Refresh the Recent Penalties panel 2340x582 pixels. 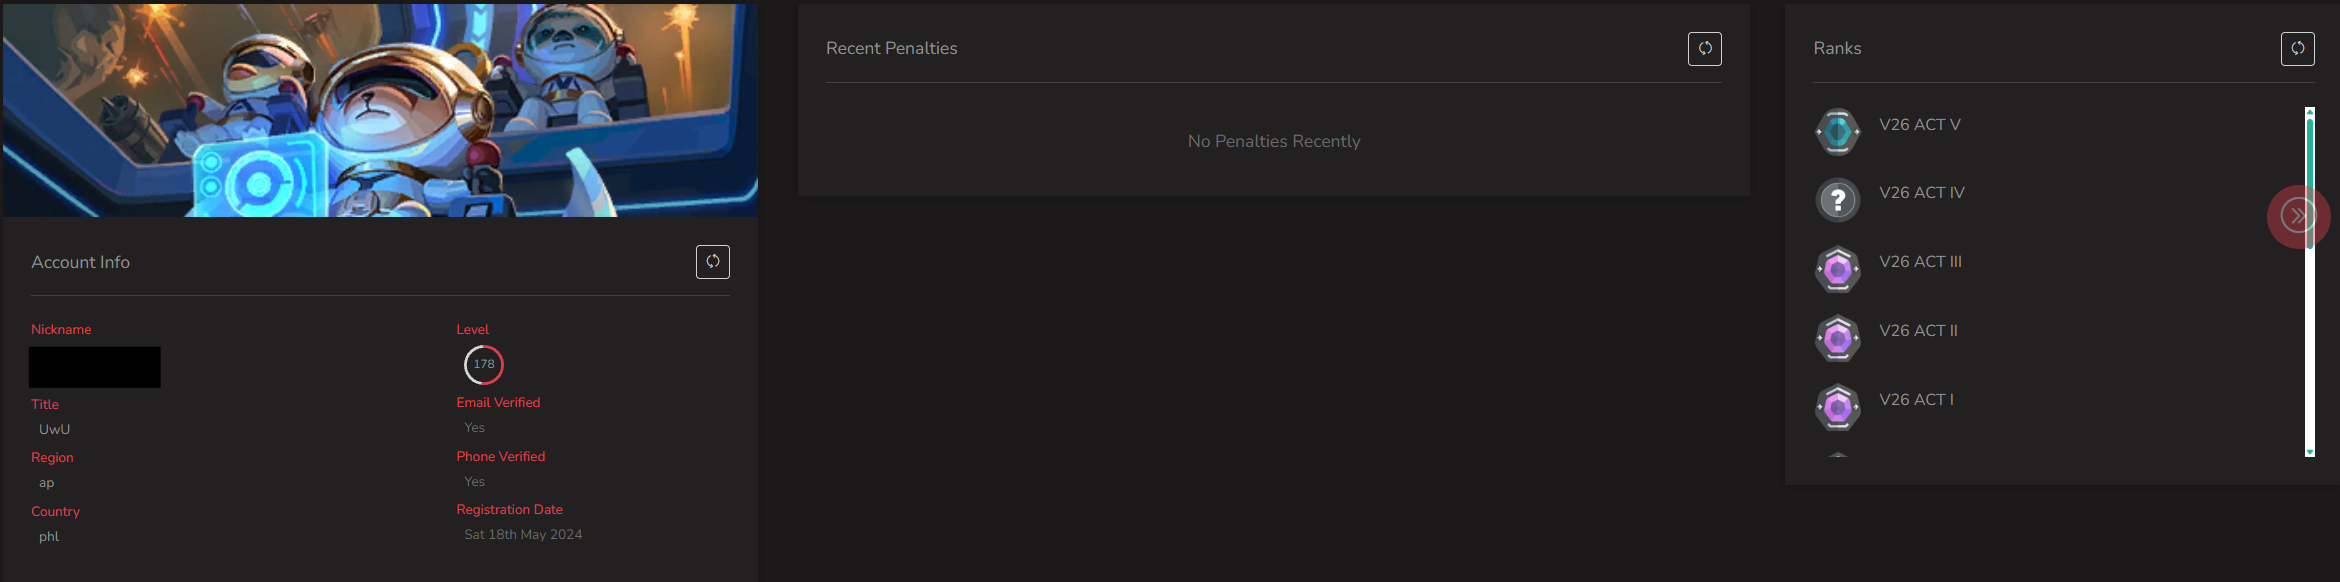pos(1704,48)
